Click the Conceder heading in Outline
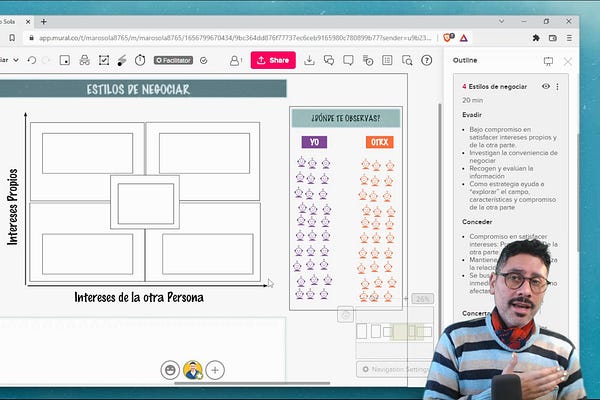Viewport: 600px width, 400px height. tap(477, 222)
